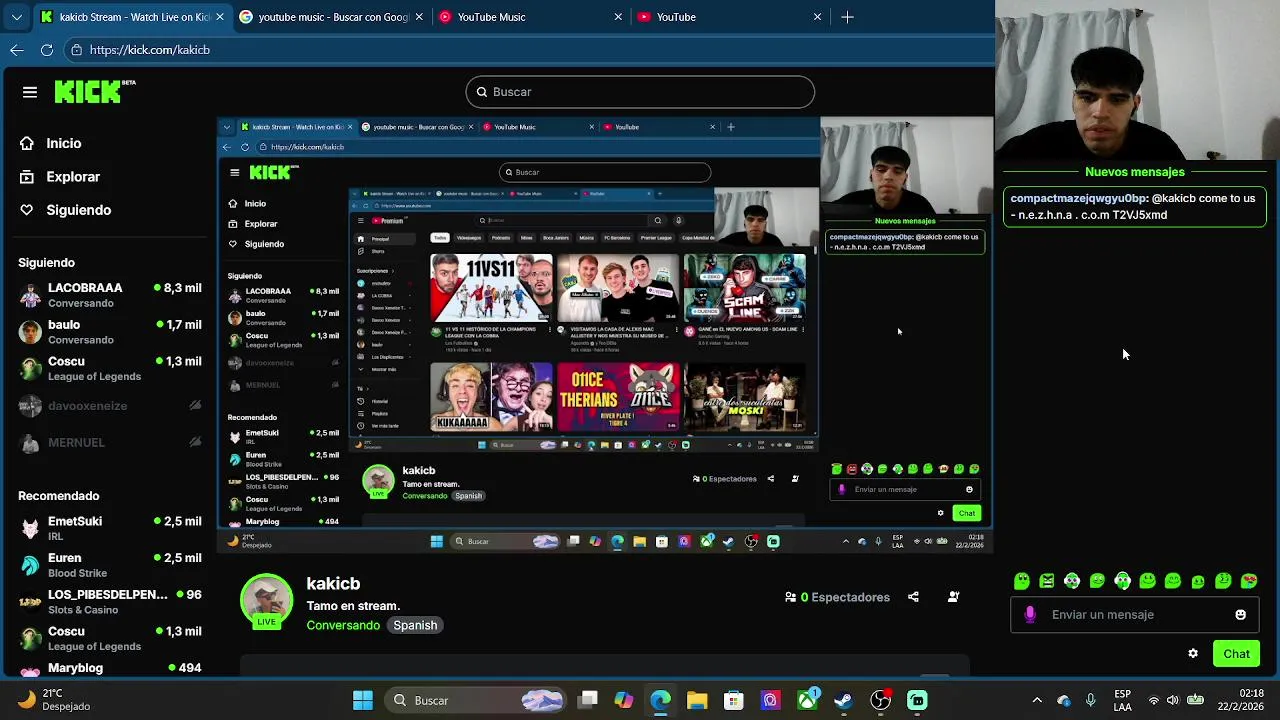Open the Siguiendo heart item in the sidebar

point(78,210)
